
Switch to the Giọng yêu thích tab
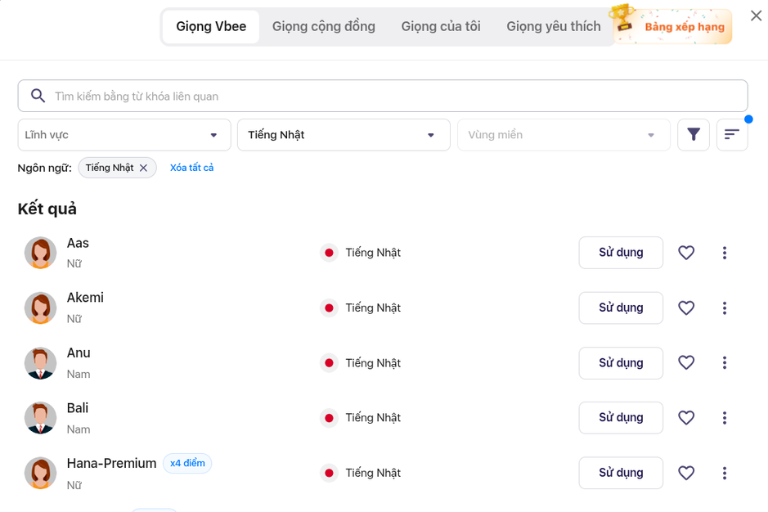coord(553,26)
